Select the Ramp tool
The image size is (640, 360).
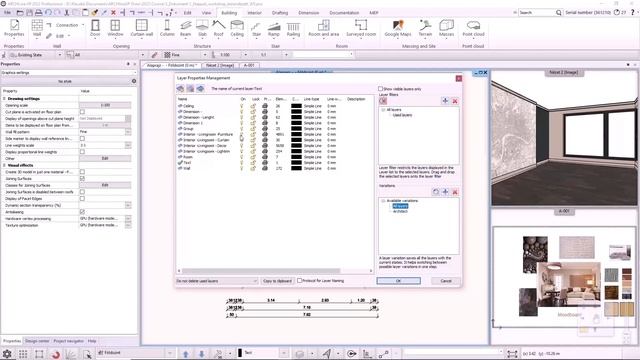coord(274,28)
